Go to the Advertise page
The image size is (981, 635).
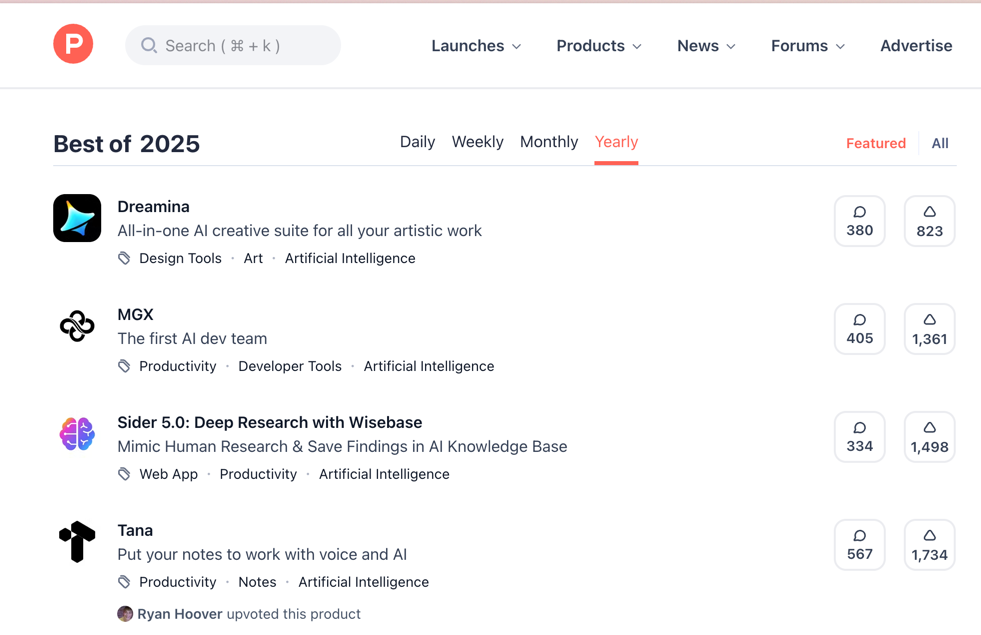tap(915, 46)
